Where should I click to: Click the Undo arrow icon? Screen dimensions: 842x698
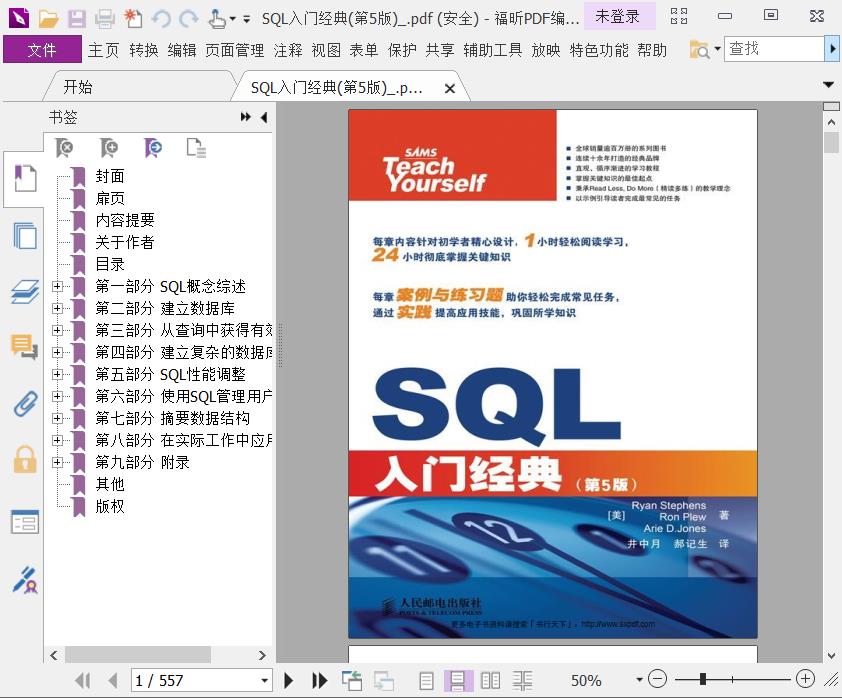[161, 19]
